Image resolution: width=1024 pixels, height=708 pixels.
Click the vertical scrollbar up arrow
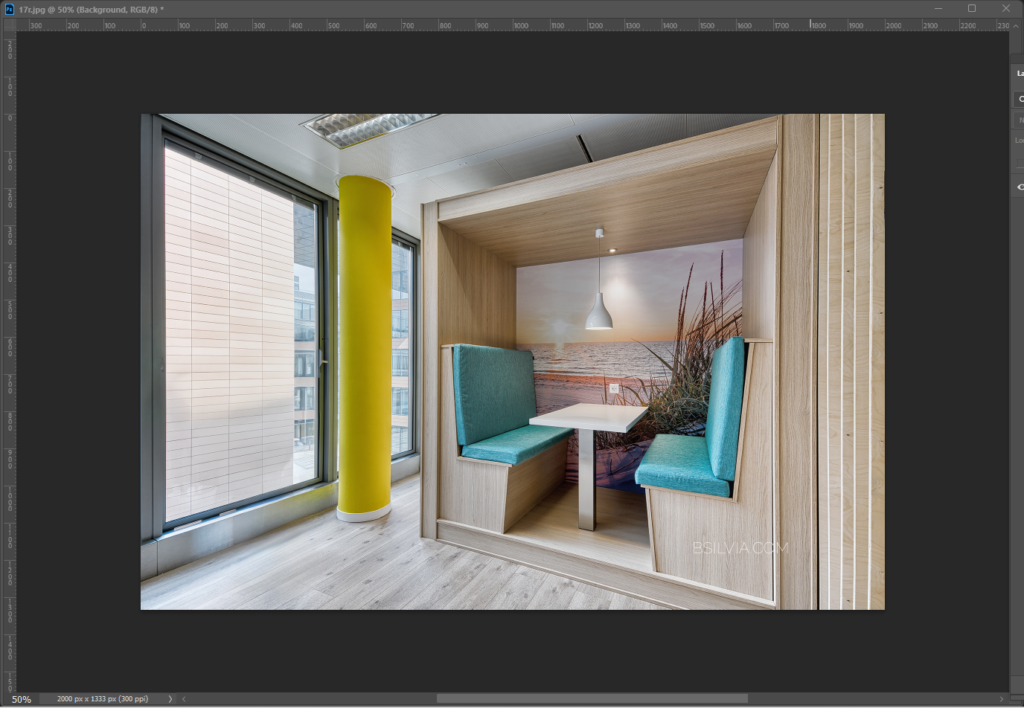(1016, 26)
